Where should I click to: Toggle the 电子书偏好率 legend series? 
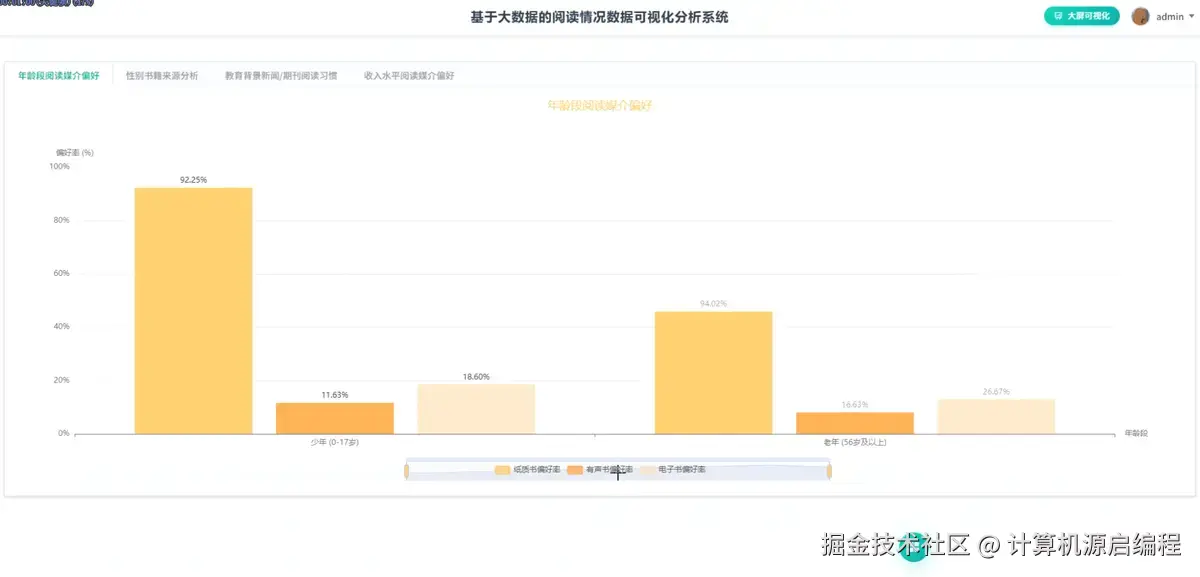coord(672,469)
